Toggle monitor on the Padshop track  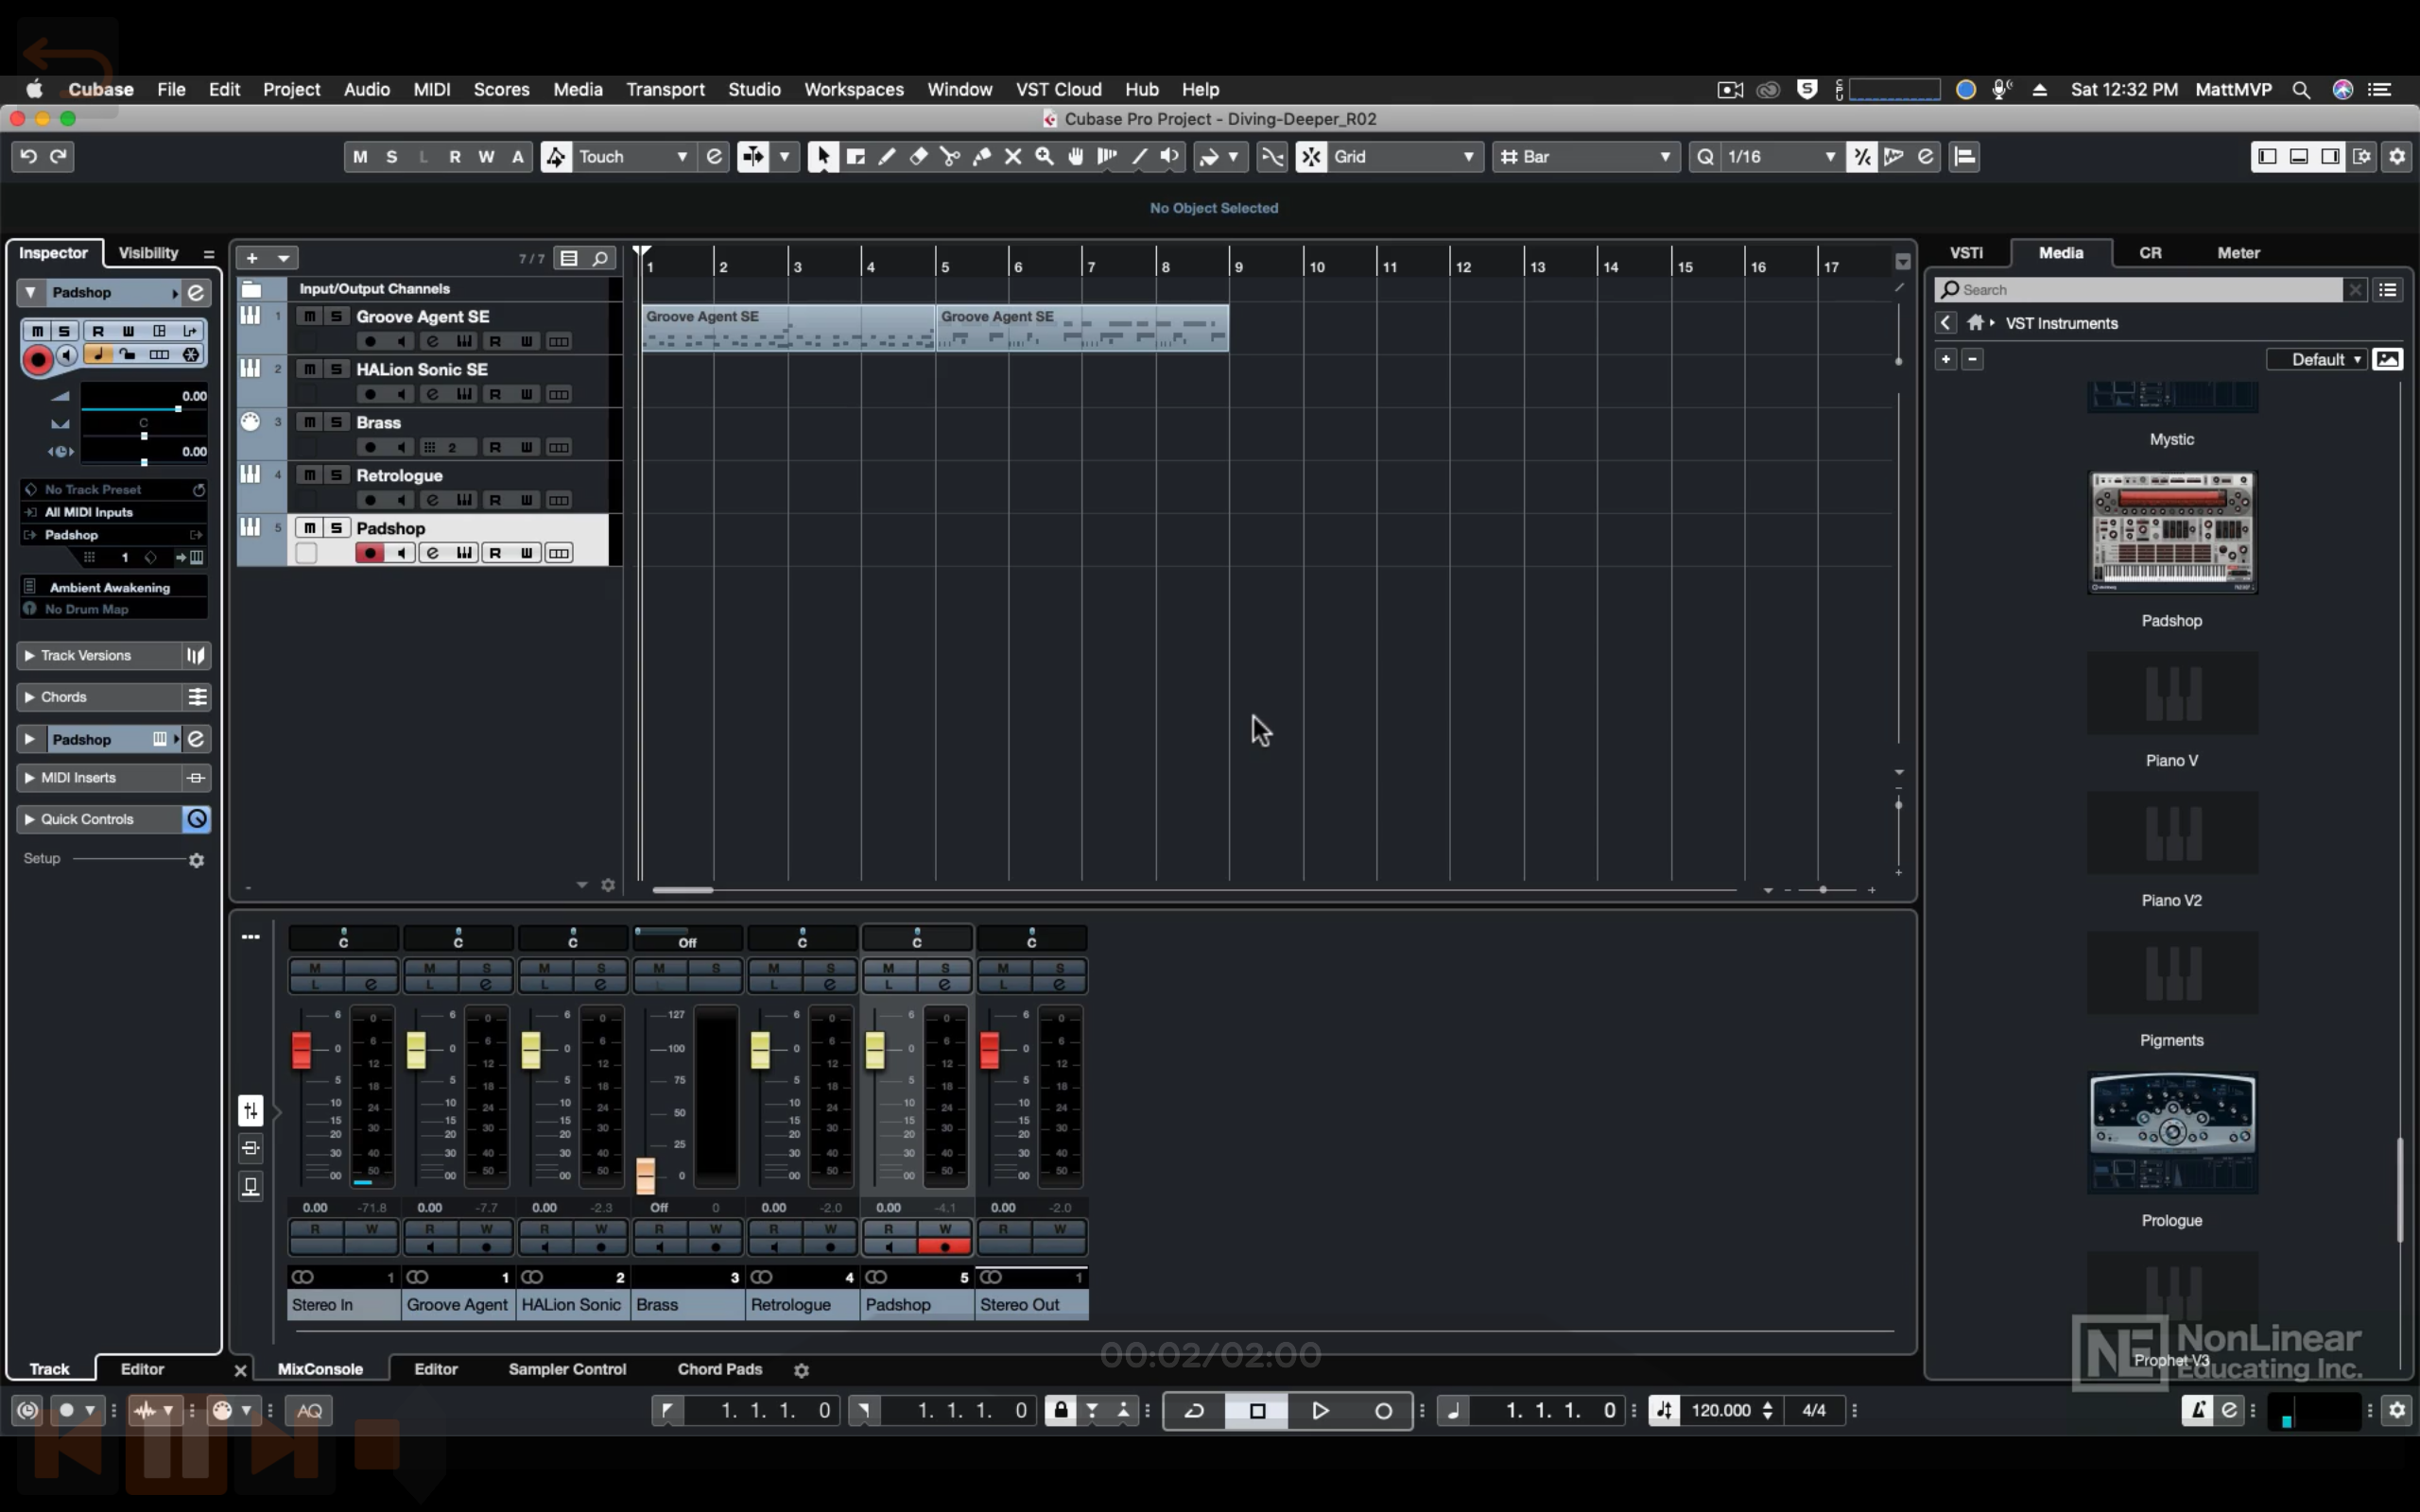click(x=401, y=553)
